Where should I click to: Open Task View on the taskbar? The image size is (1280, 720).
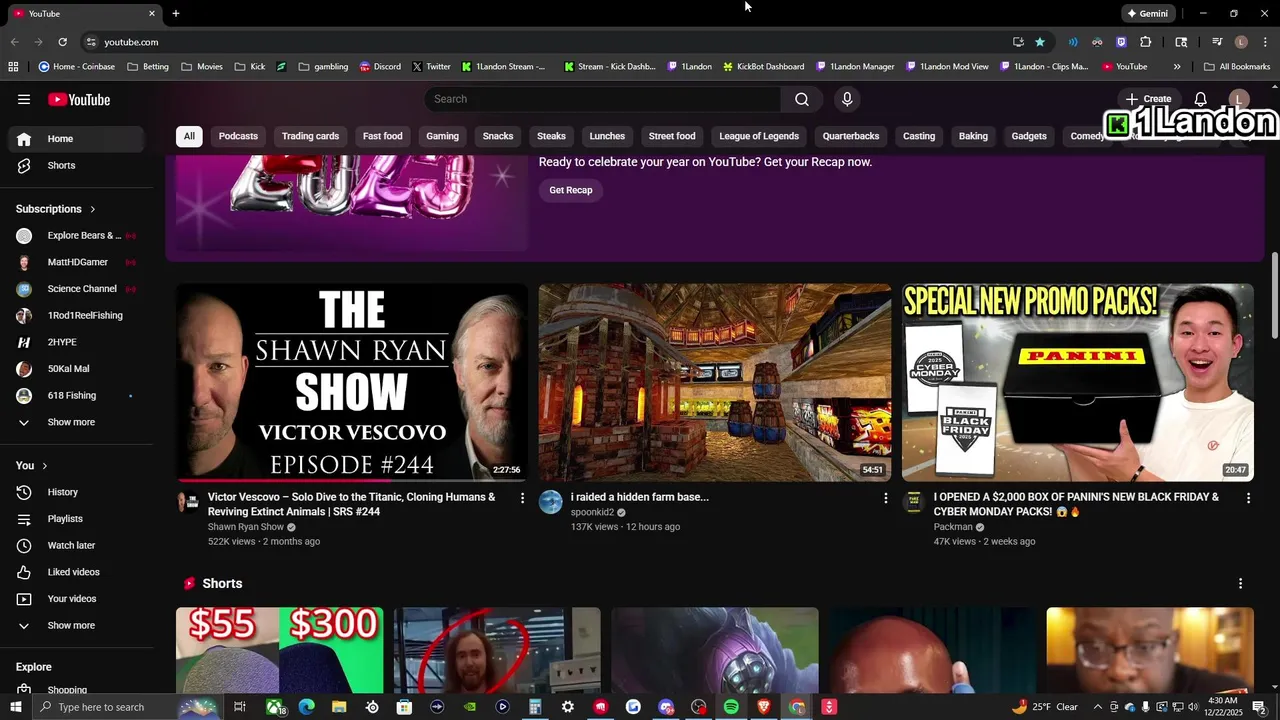(240, 707)
